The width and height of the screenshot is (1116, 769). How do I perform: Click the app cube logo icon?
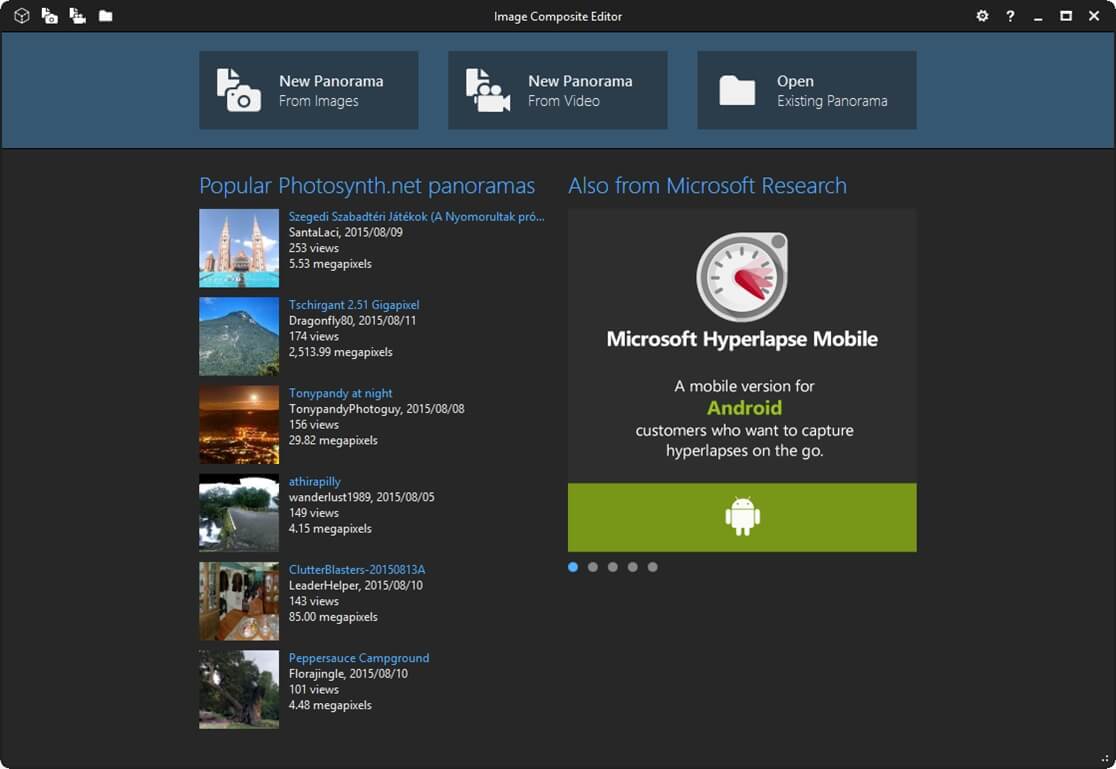click(21, 16)
